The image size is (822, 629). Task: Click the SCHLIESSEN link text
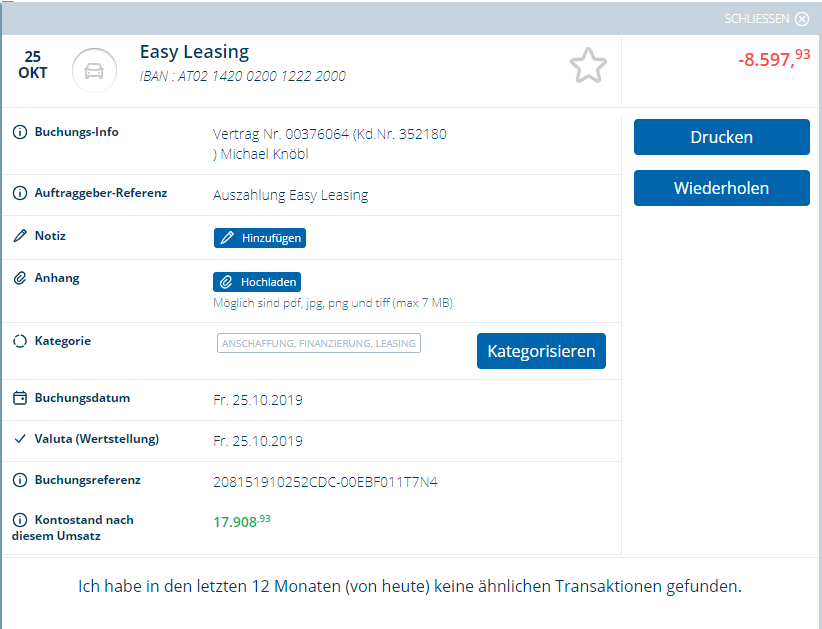coord(756,19)
